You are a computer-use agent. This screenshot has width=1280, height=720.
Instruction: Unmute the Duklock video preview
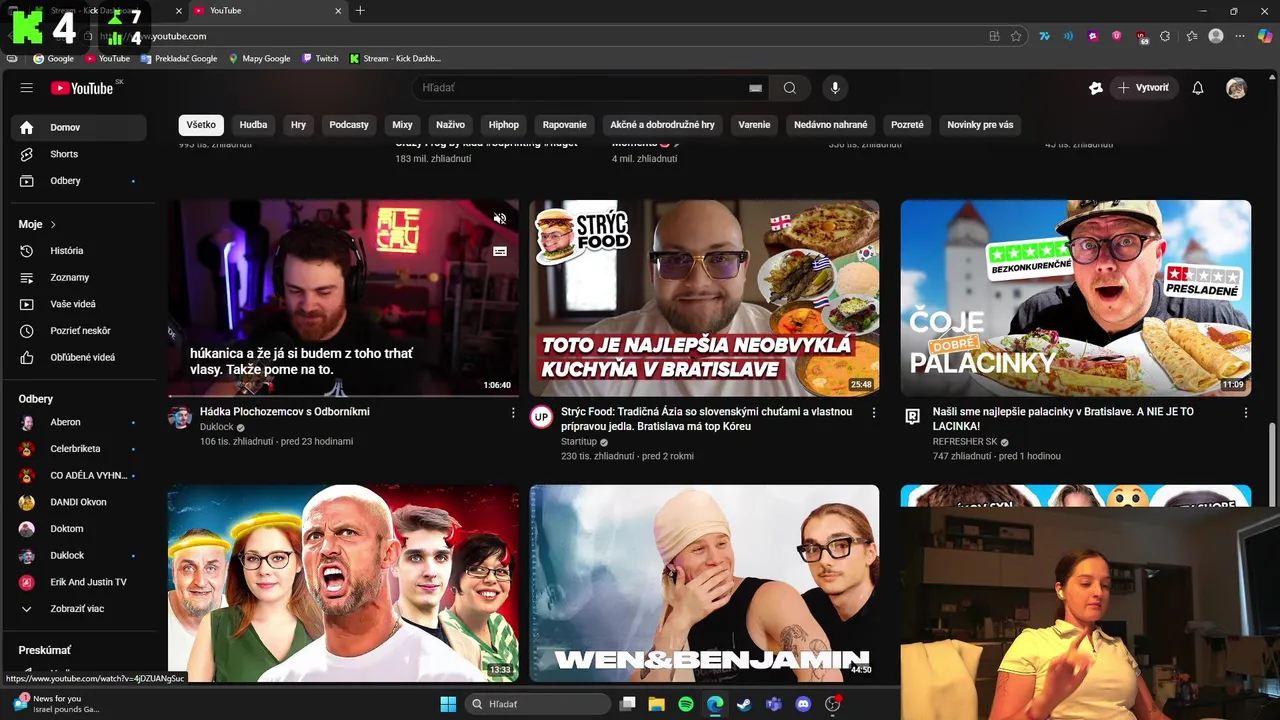(x=500, y=219)
